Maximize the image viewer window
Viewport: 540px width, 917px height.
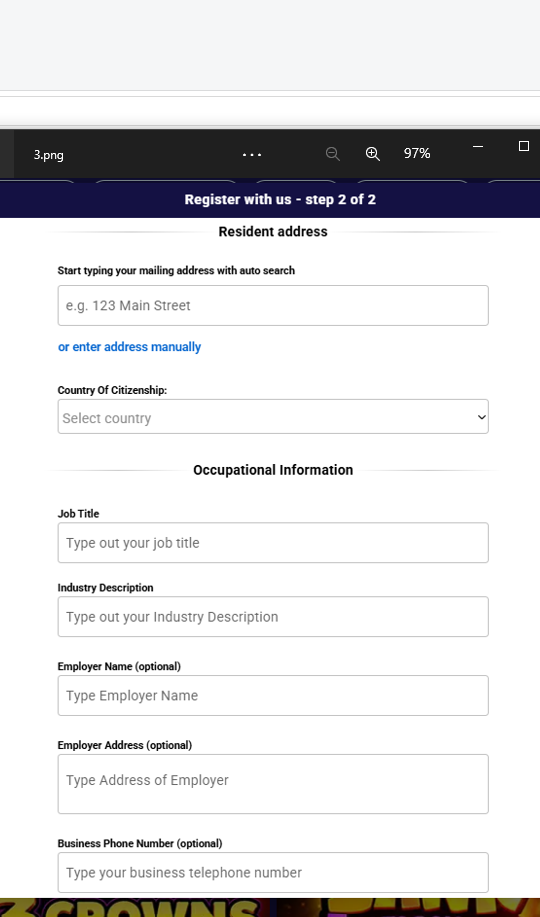coord(524,146)
